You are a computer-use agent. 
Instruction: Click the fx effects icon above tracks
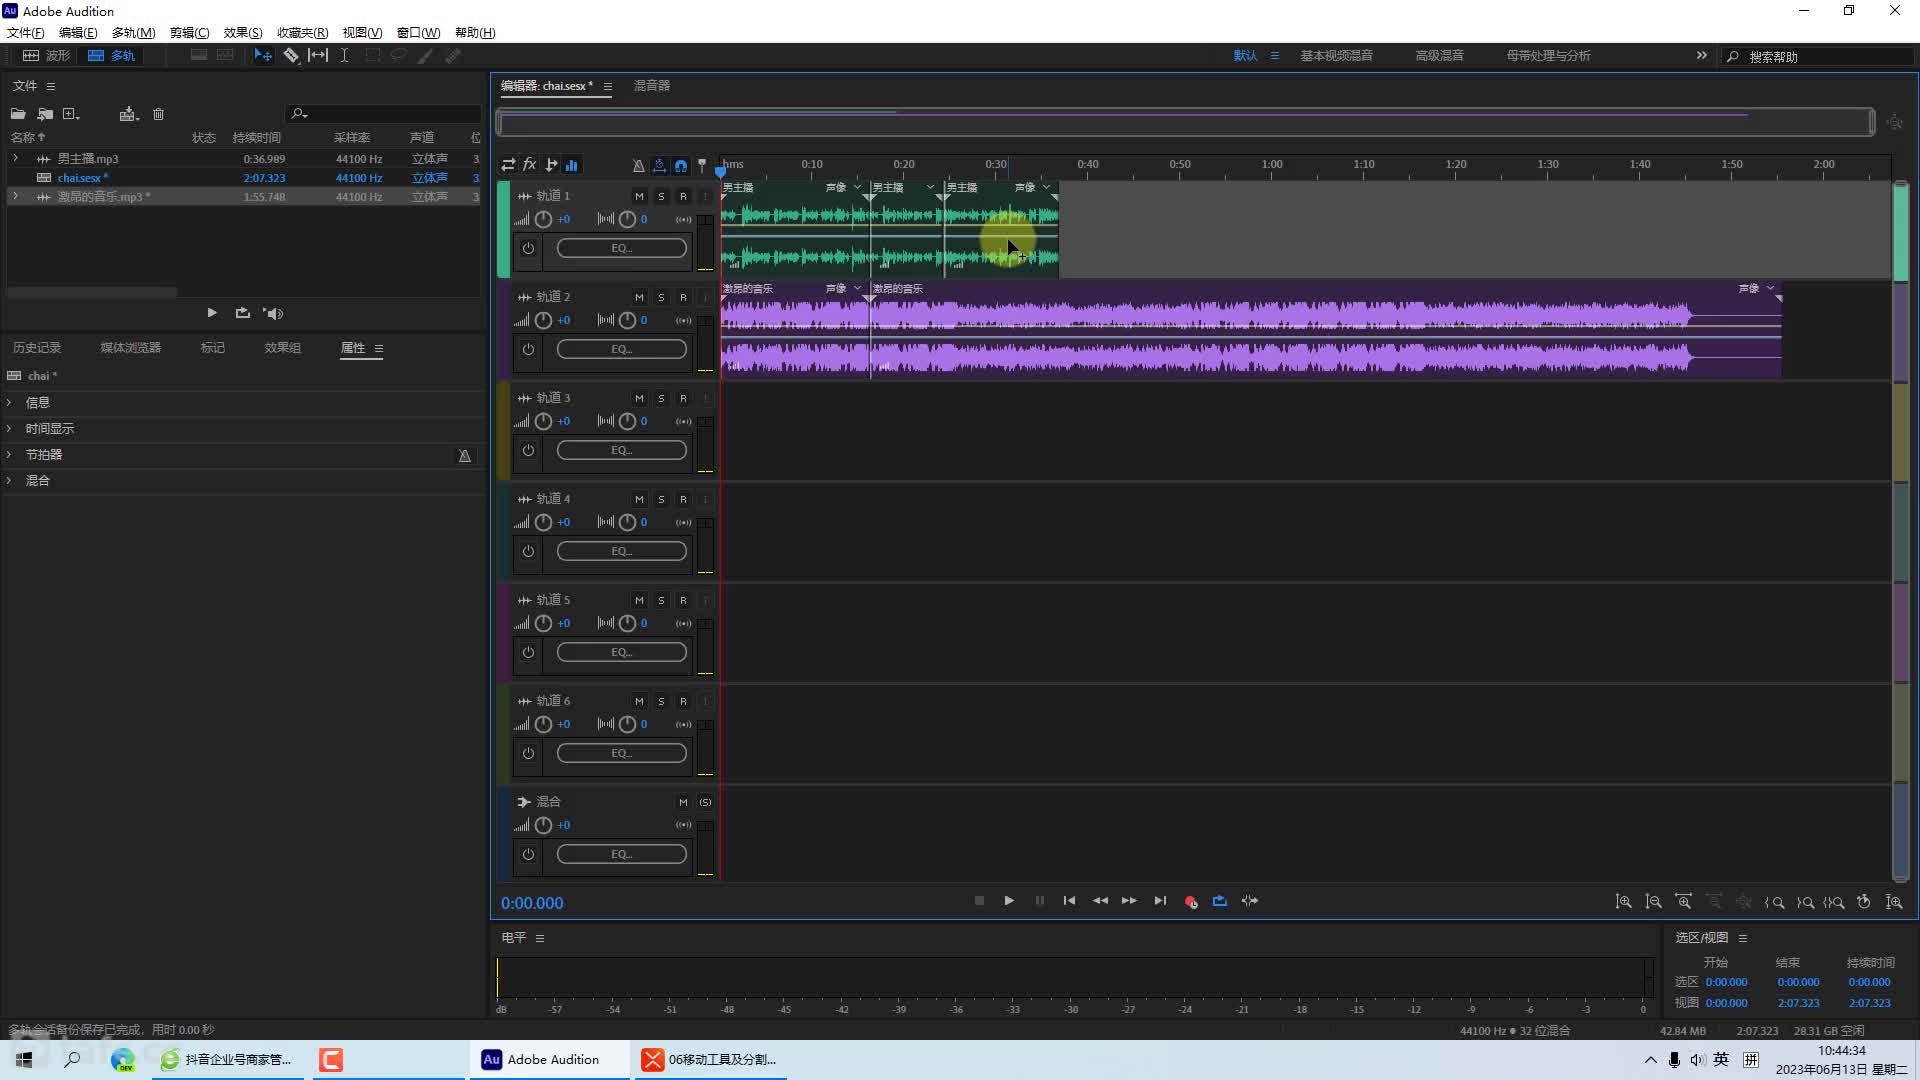pyautogui.click(x=529, y=165)
